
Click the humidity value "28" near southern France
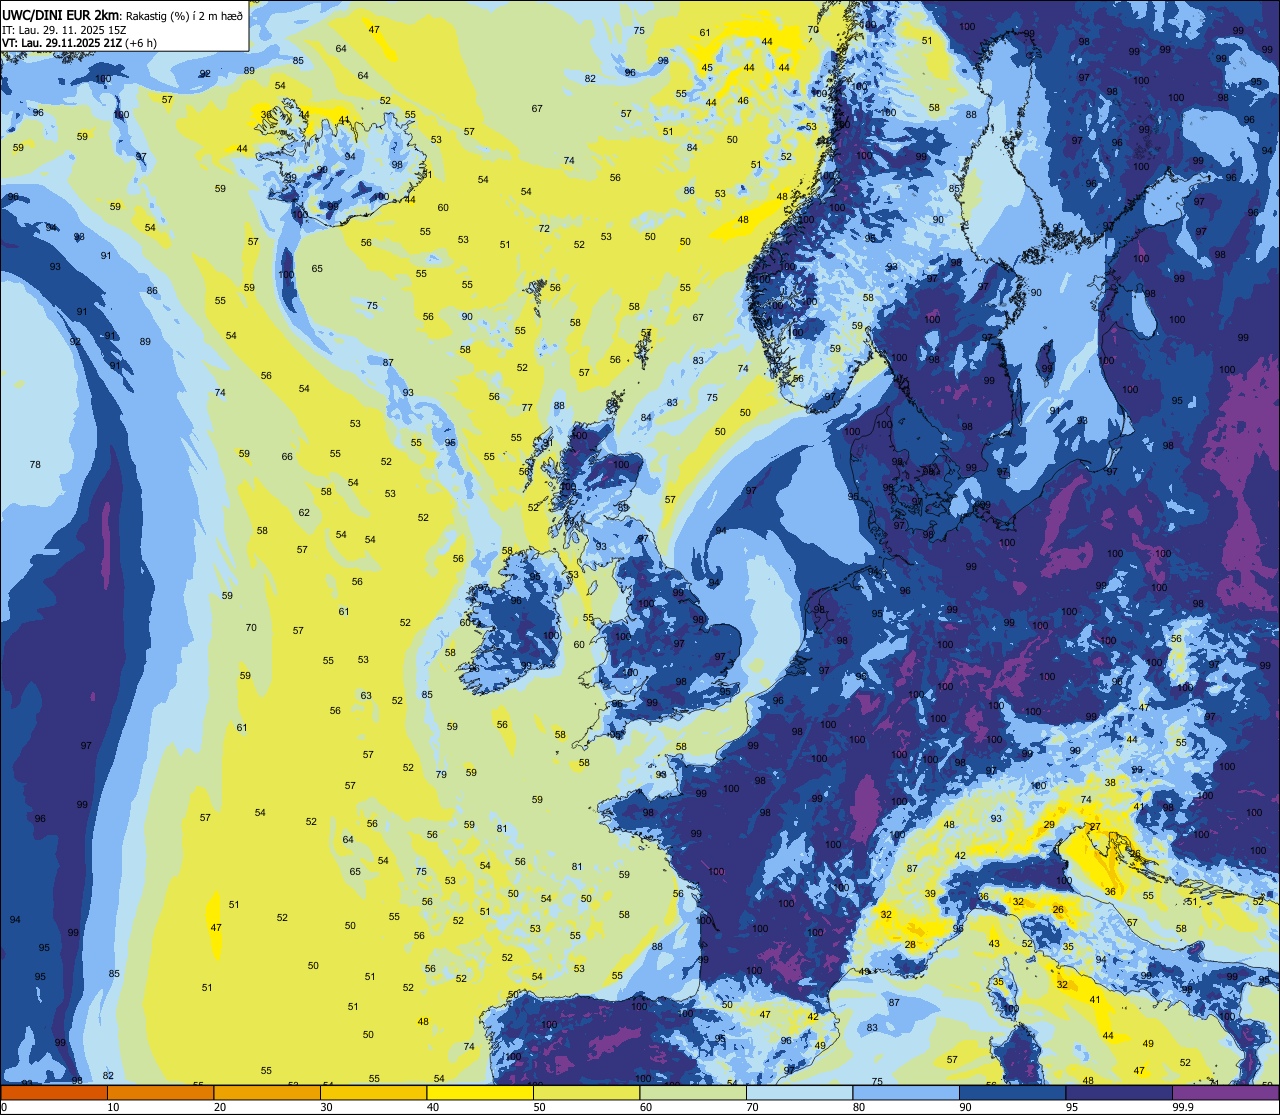[x=910, y=945]
